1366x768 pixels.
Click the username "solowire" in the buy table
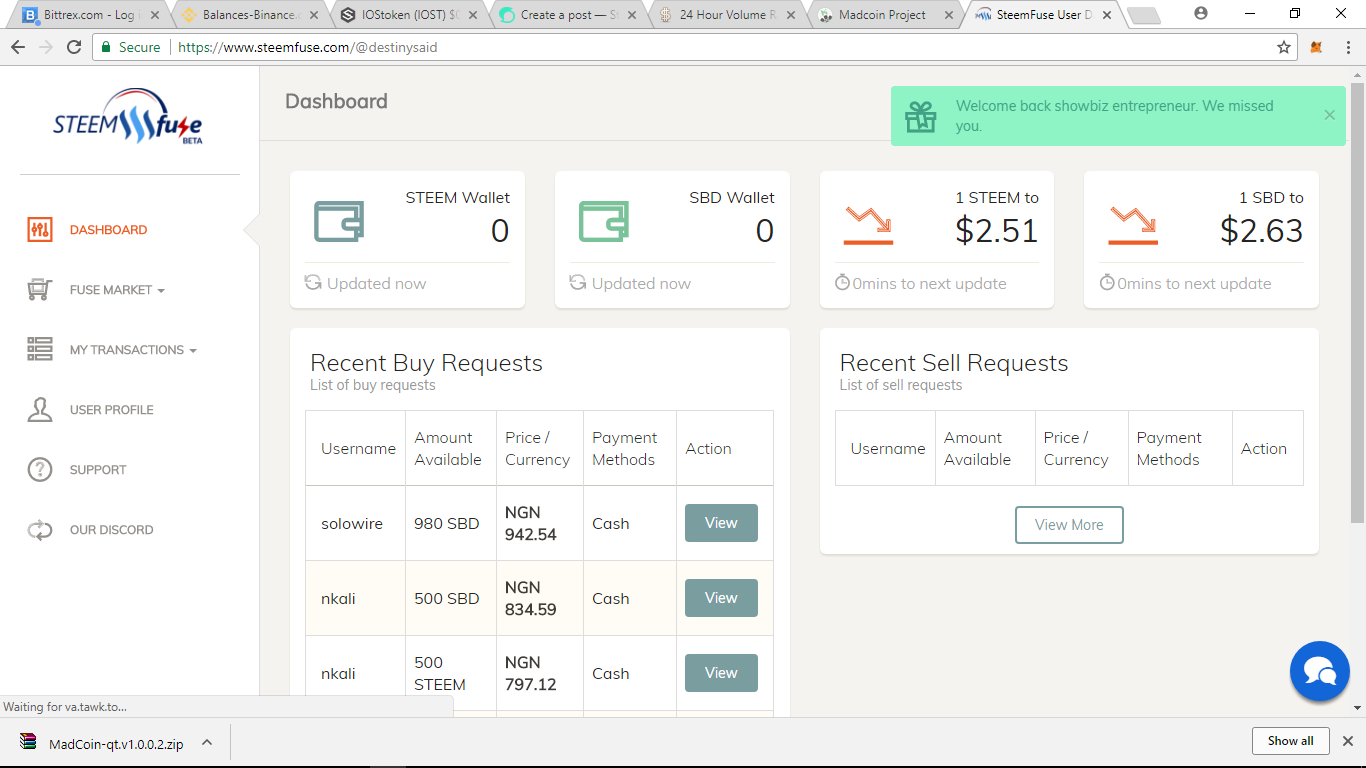352,523
